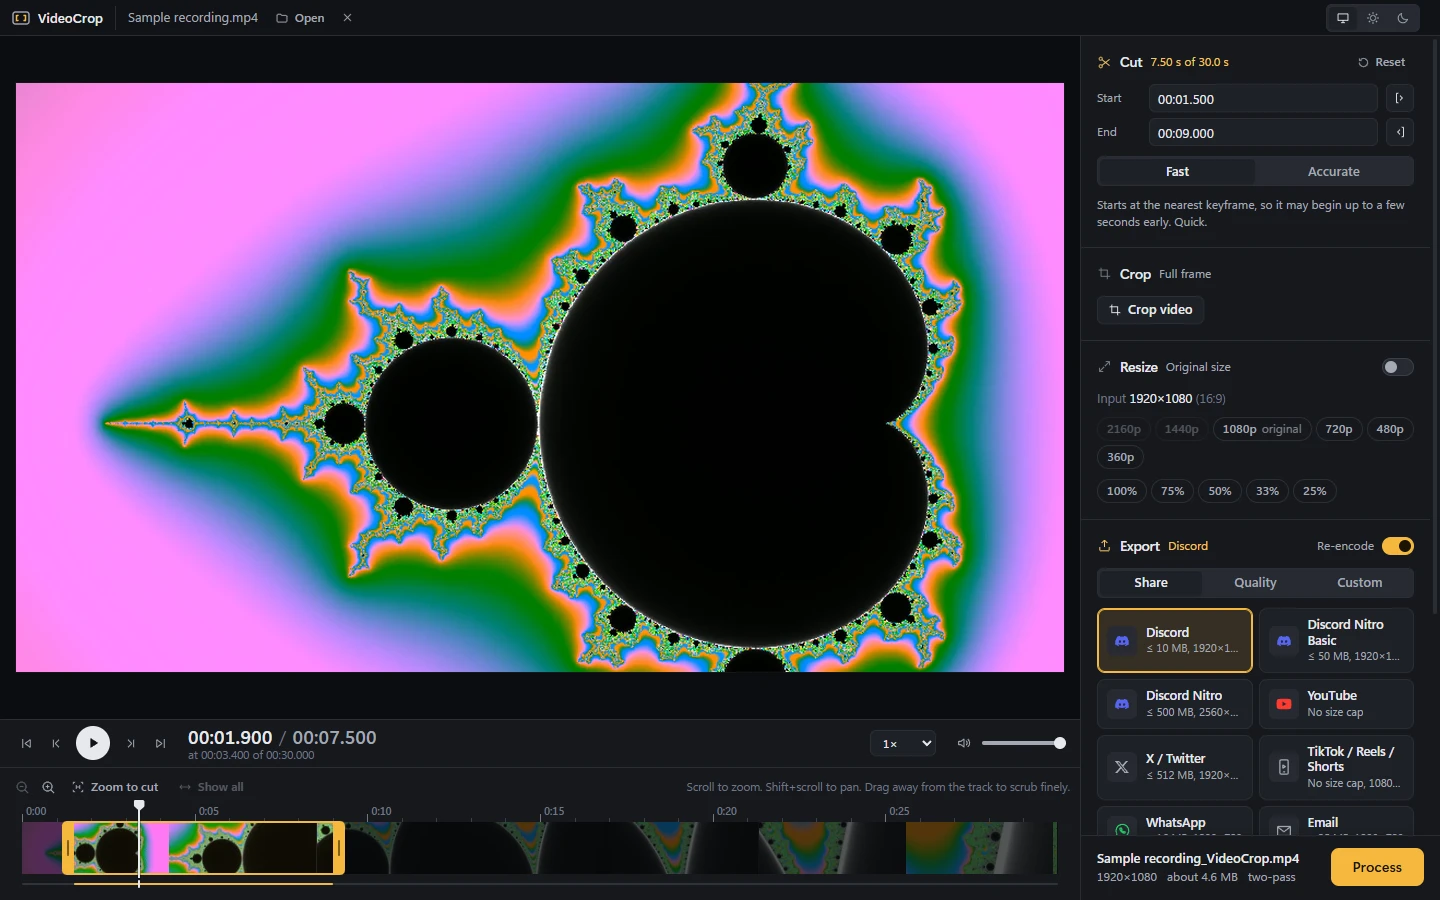Screen dimensions: 1440x900
Task: Close the Sample recording.mp4 file
Action: point(347,18)
